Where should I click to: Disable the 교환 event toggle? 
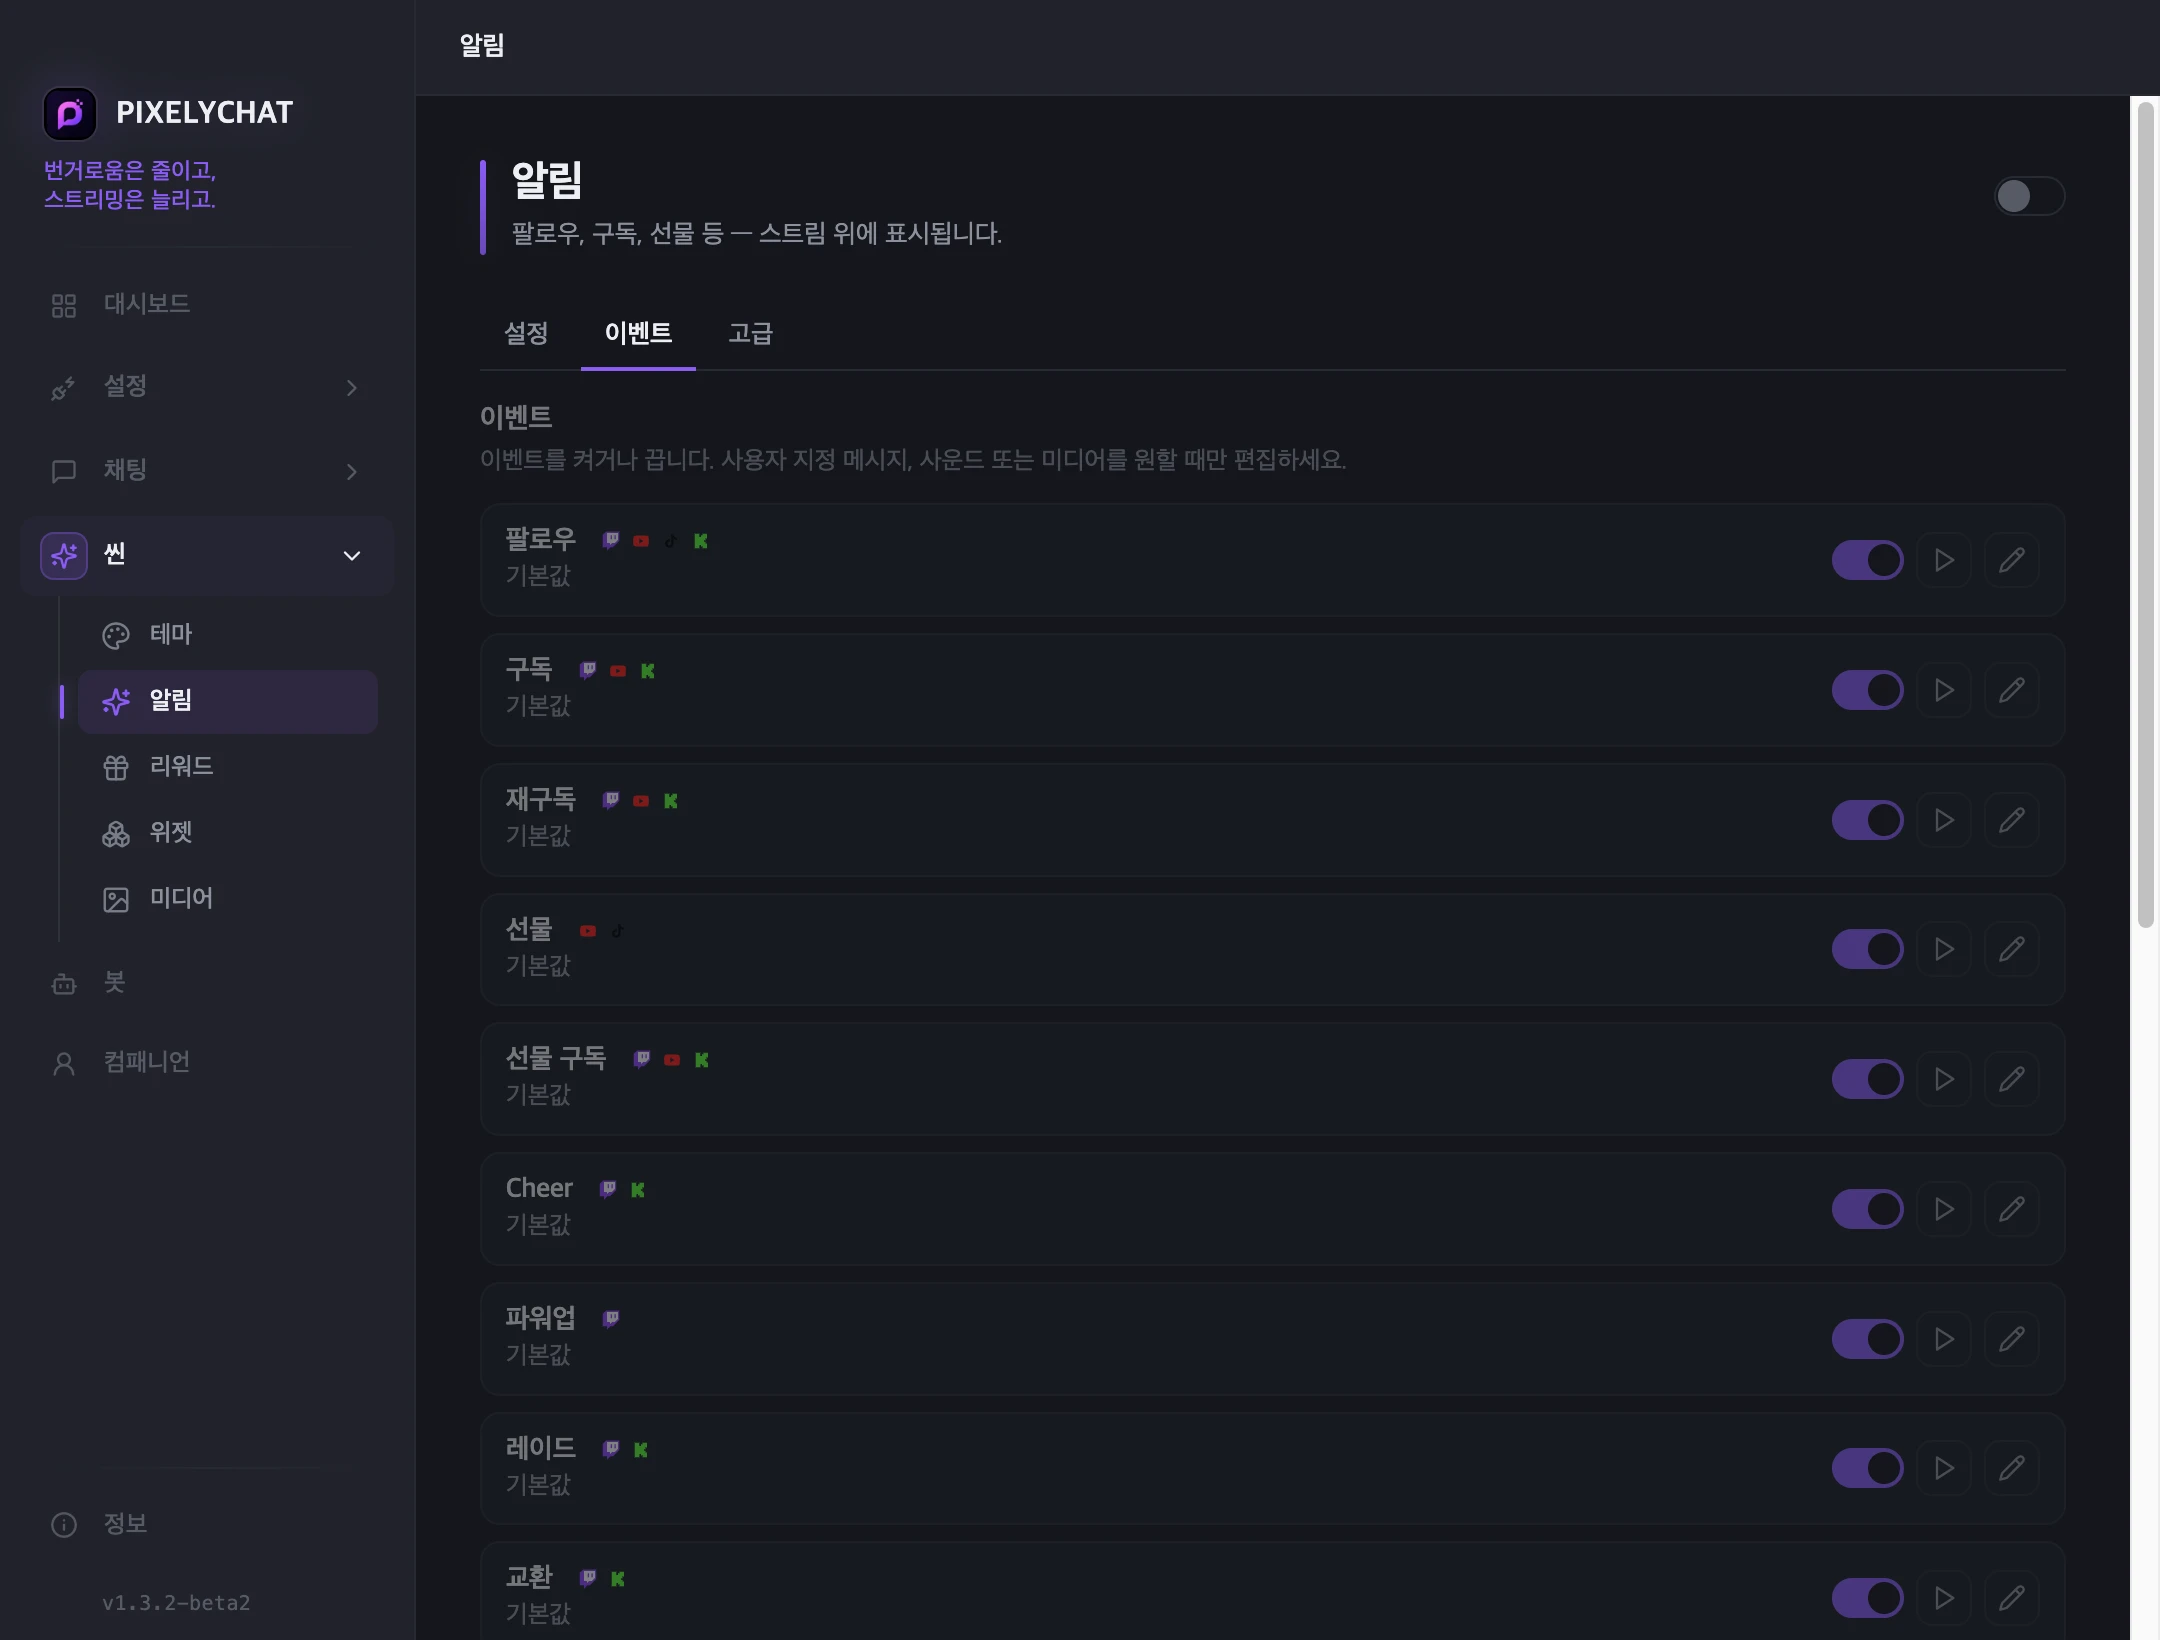1868,1598
